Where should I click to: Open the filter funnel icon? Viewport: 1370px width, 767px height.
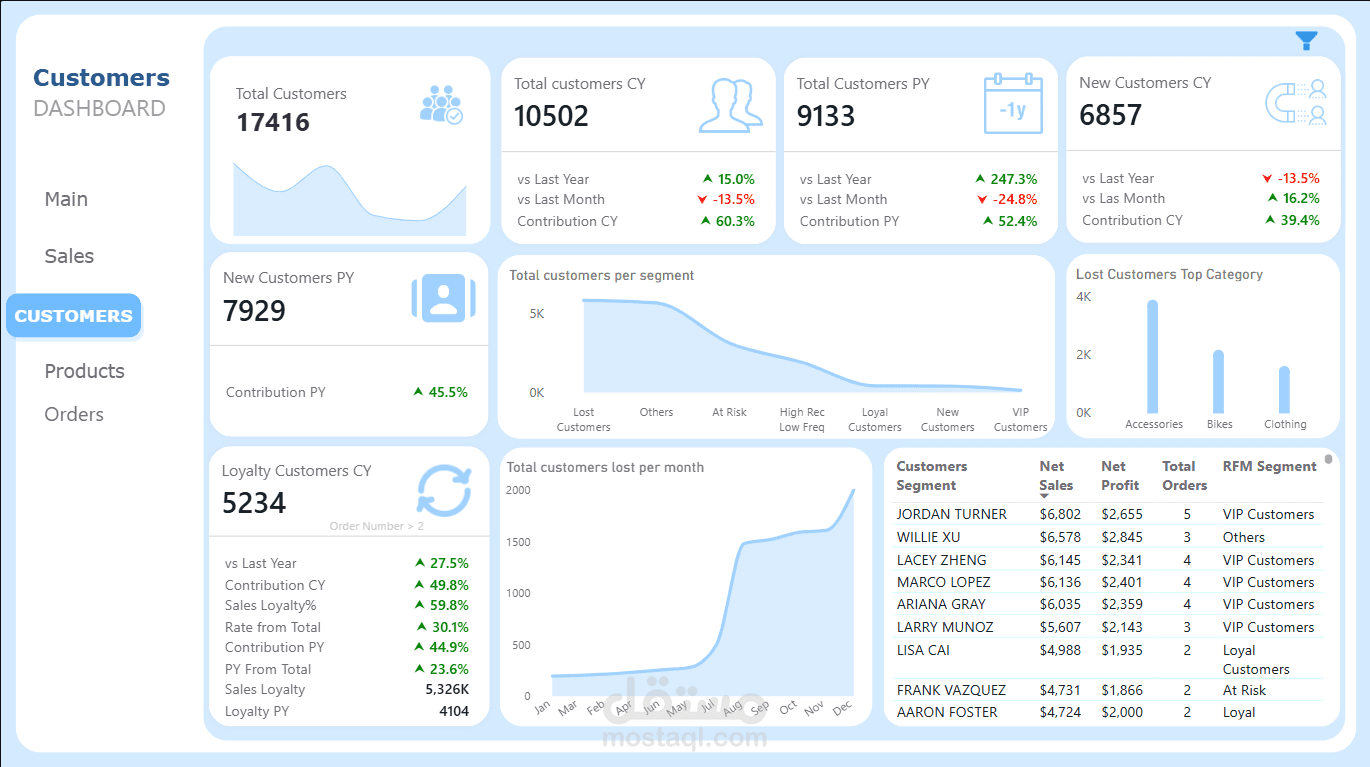pyautogui.click(x=1306, y=41)
